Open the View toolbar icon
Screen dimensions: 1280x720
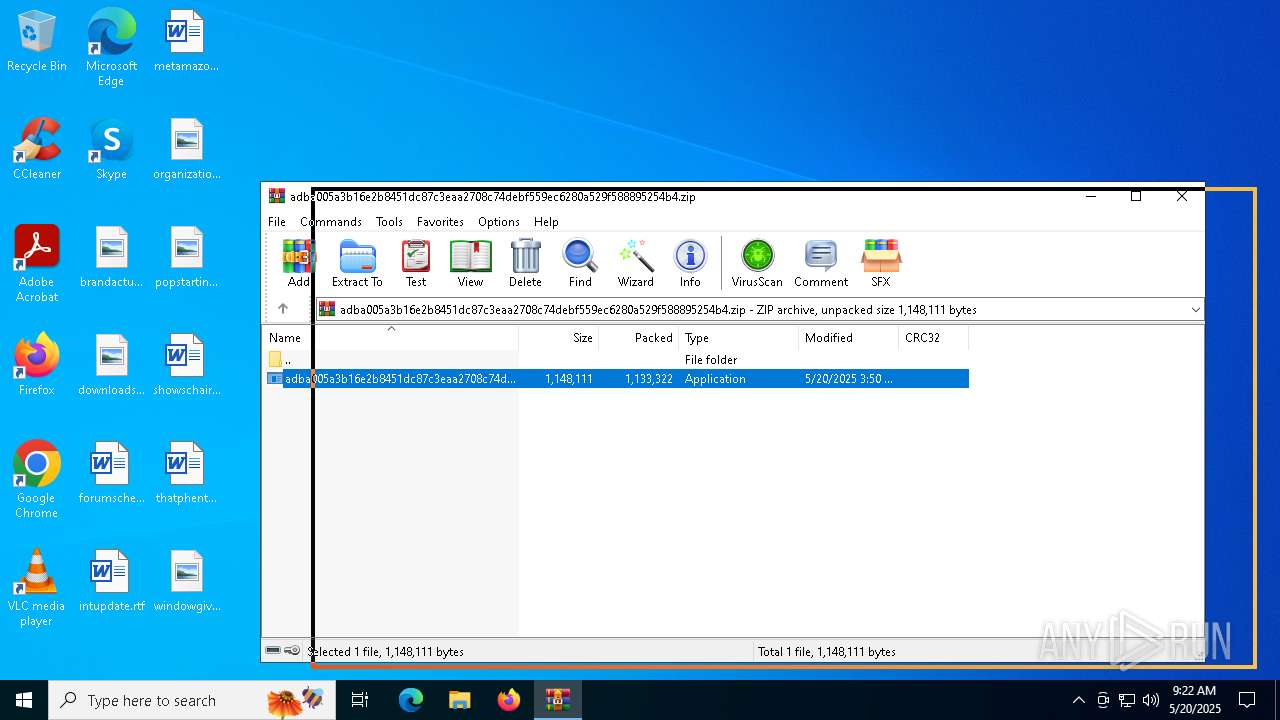tap(470, 264)
